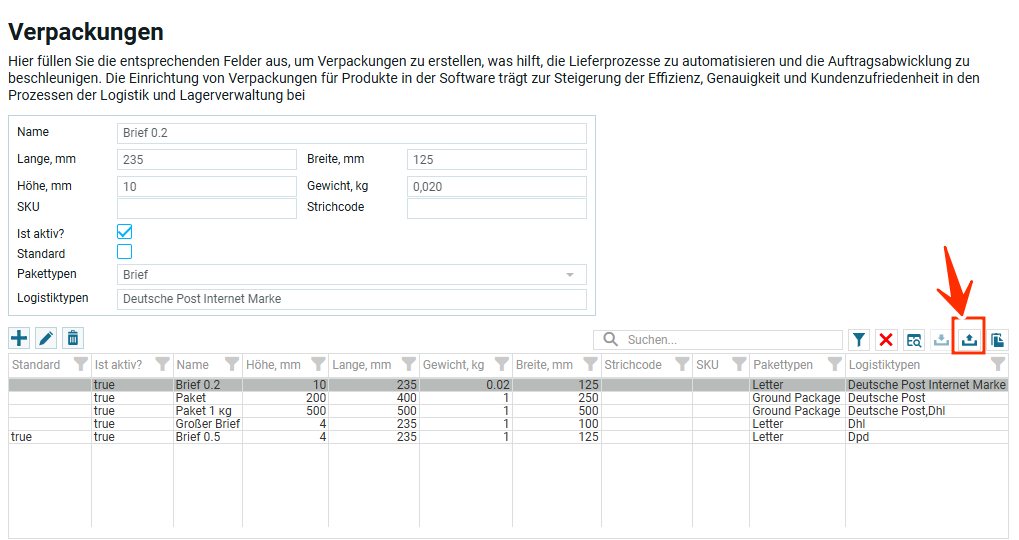Click the pencil edit icon
This screenshot has height=540, width=1019.
[x=46, y=339]
